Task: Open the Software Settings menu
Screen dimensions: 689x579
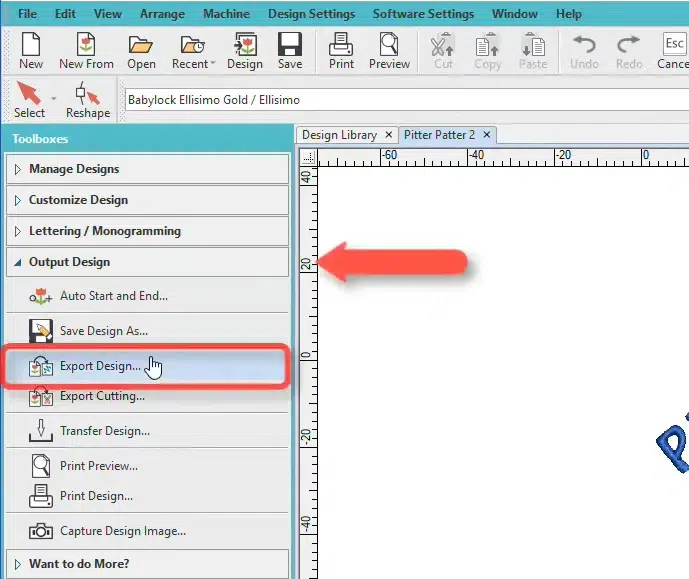Action: pos(423,14)
